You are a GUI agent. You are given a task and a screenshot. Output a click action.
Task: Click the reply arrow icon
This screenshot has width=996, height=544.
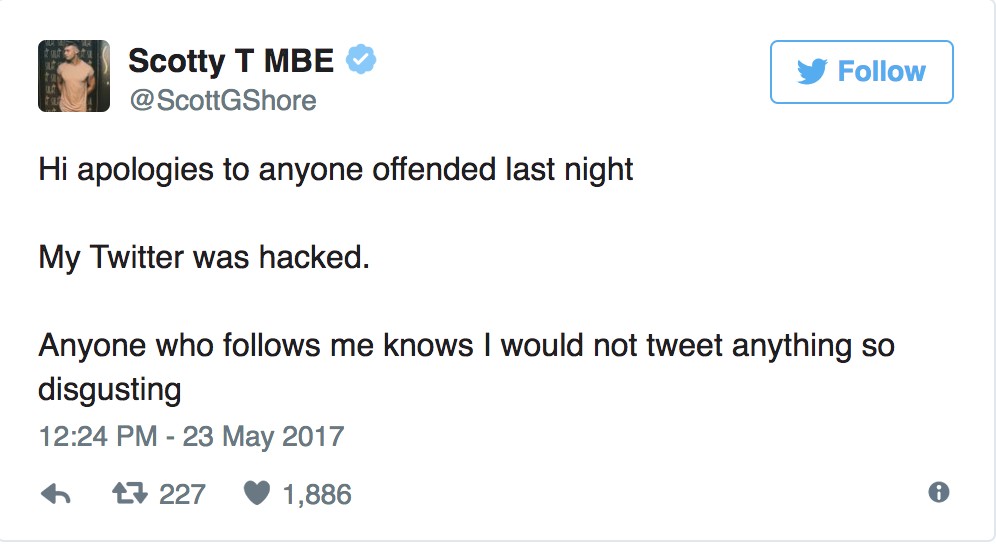click(55, 493)
